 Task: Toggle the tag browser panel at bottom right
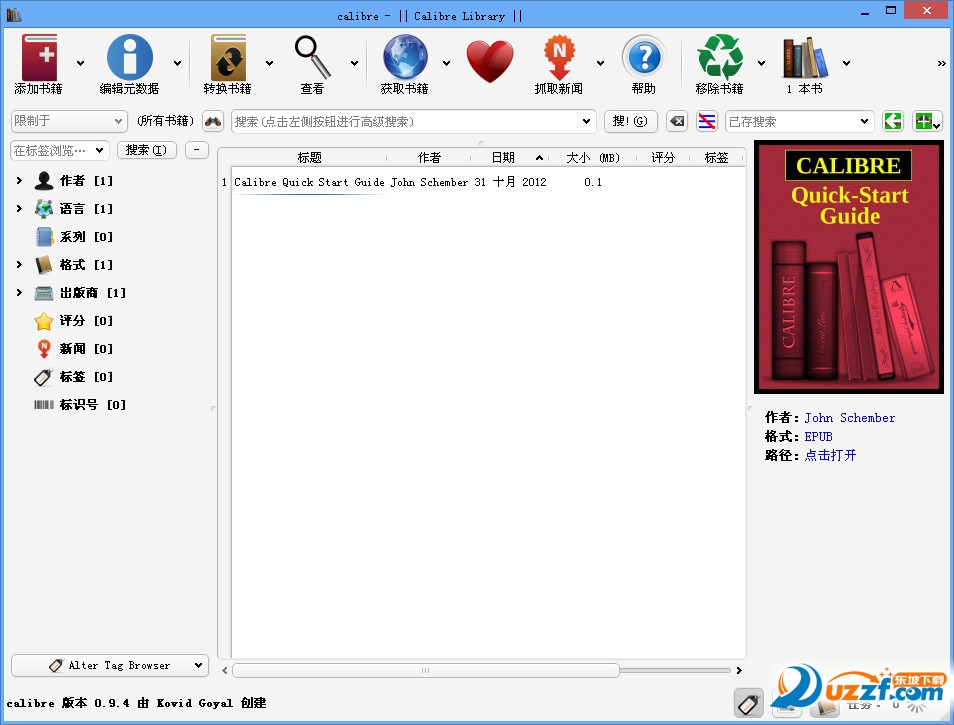[748, 703]
